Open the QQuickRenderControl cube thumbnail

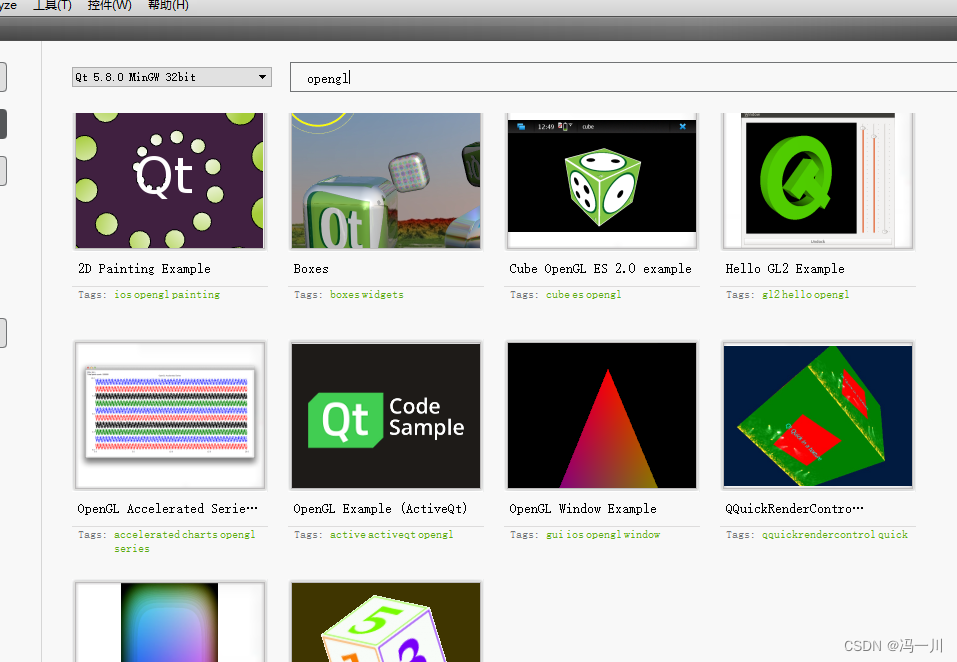(818, 416)
